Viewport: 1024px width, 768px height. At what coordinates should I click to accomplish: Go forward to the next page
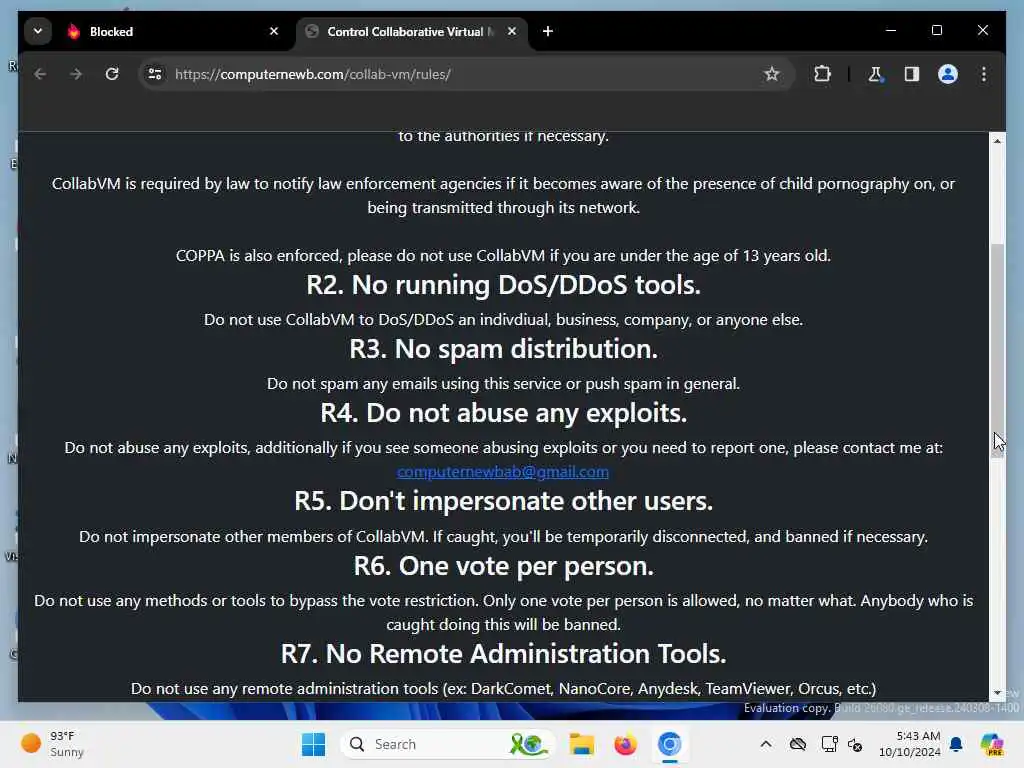(76, 74)
